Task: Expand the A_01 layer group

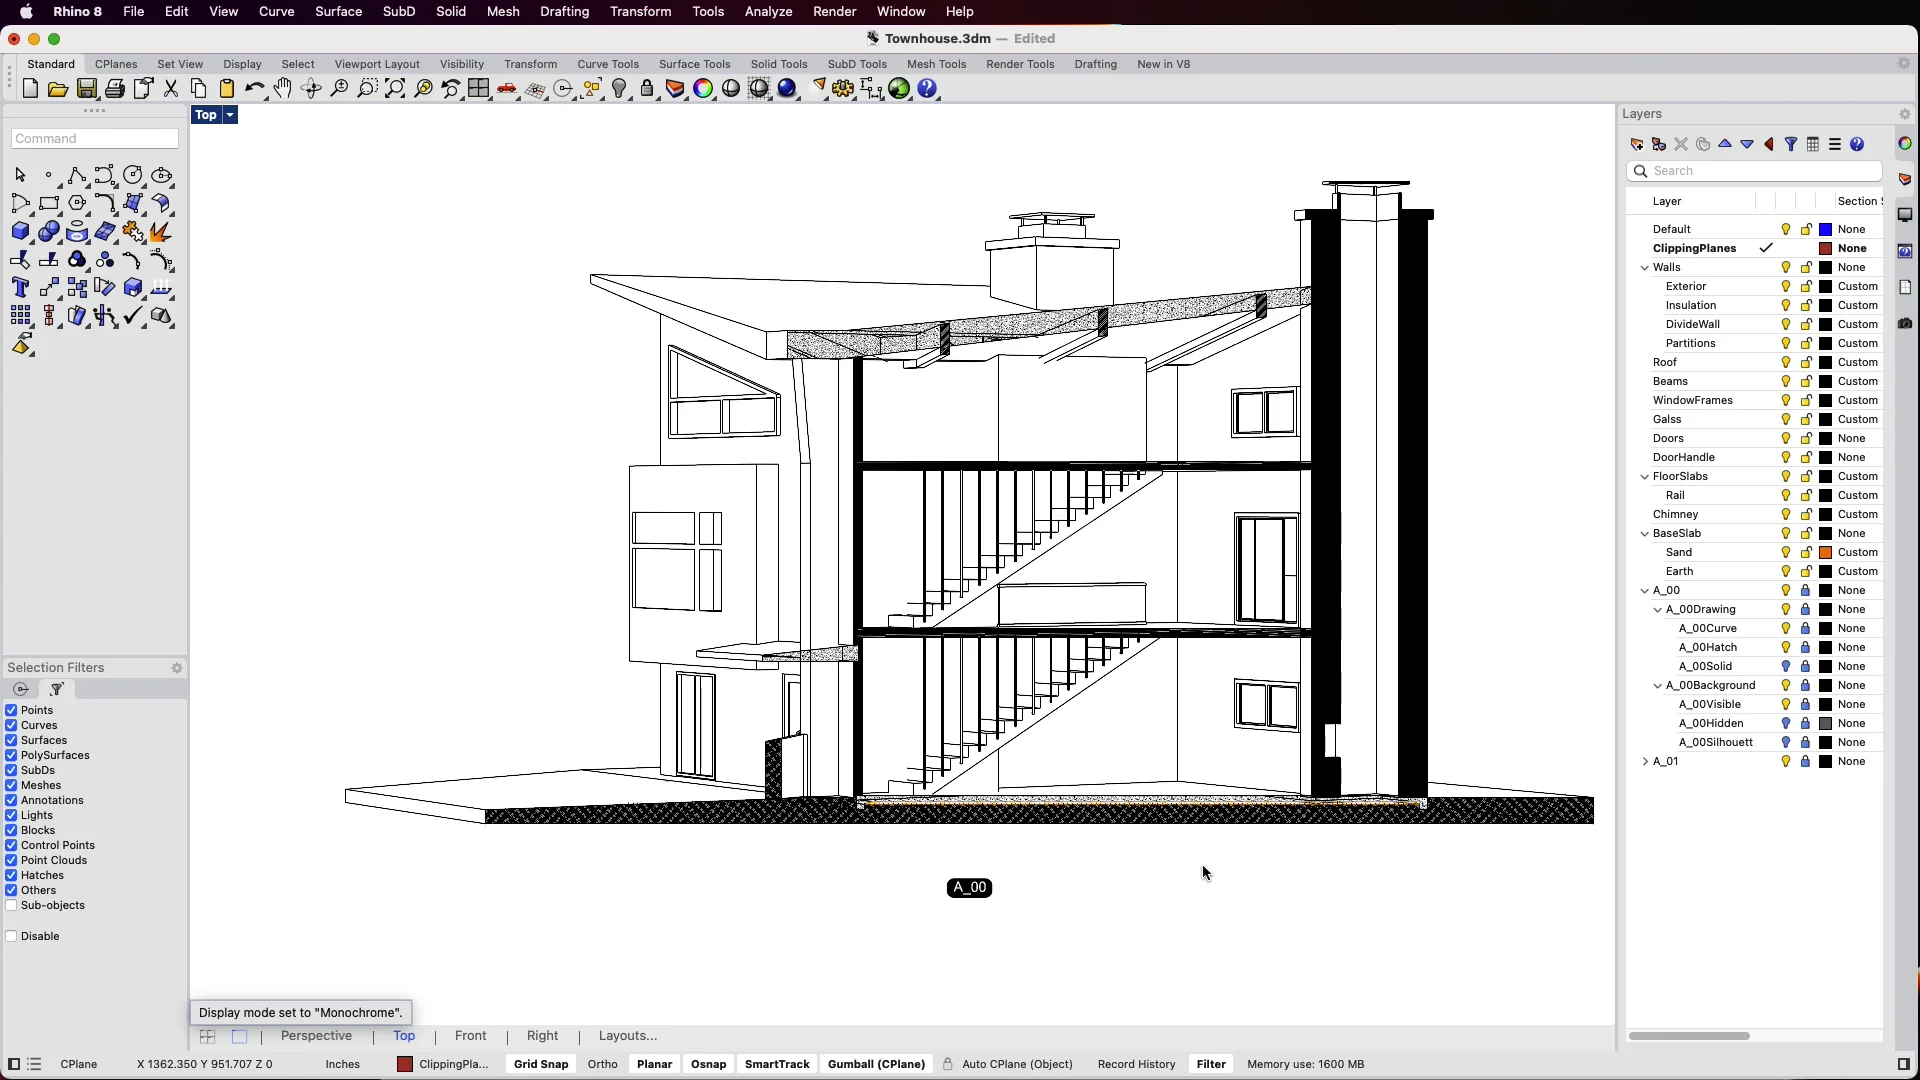Action: (1645, 761)
